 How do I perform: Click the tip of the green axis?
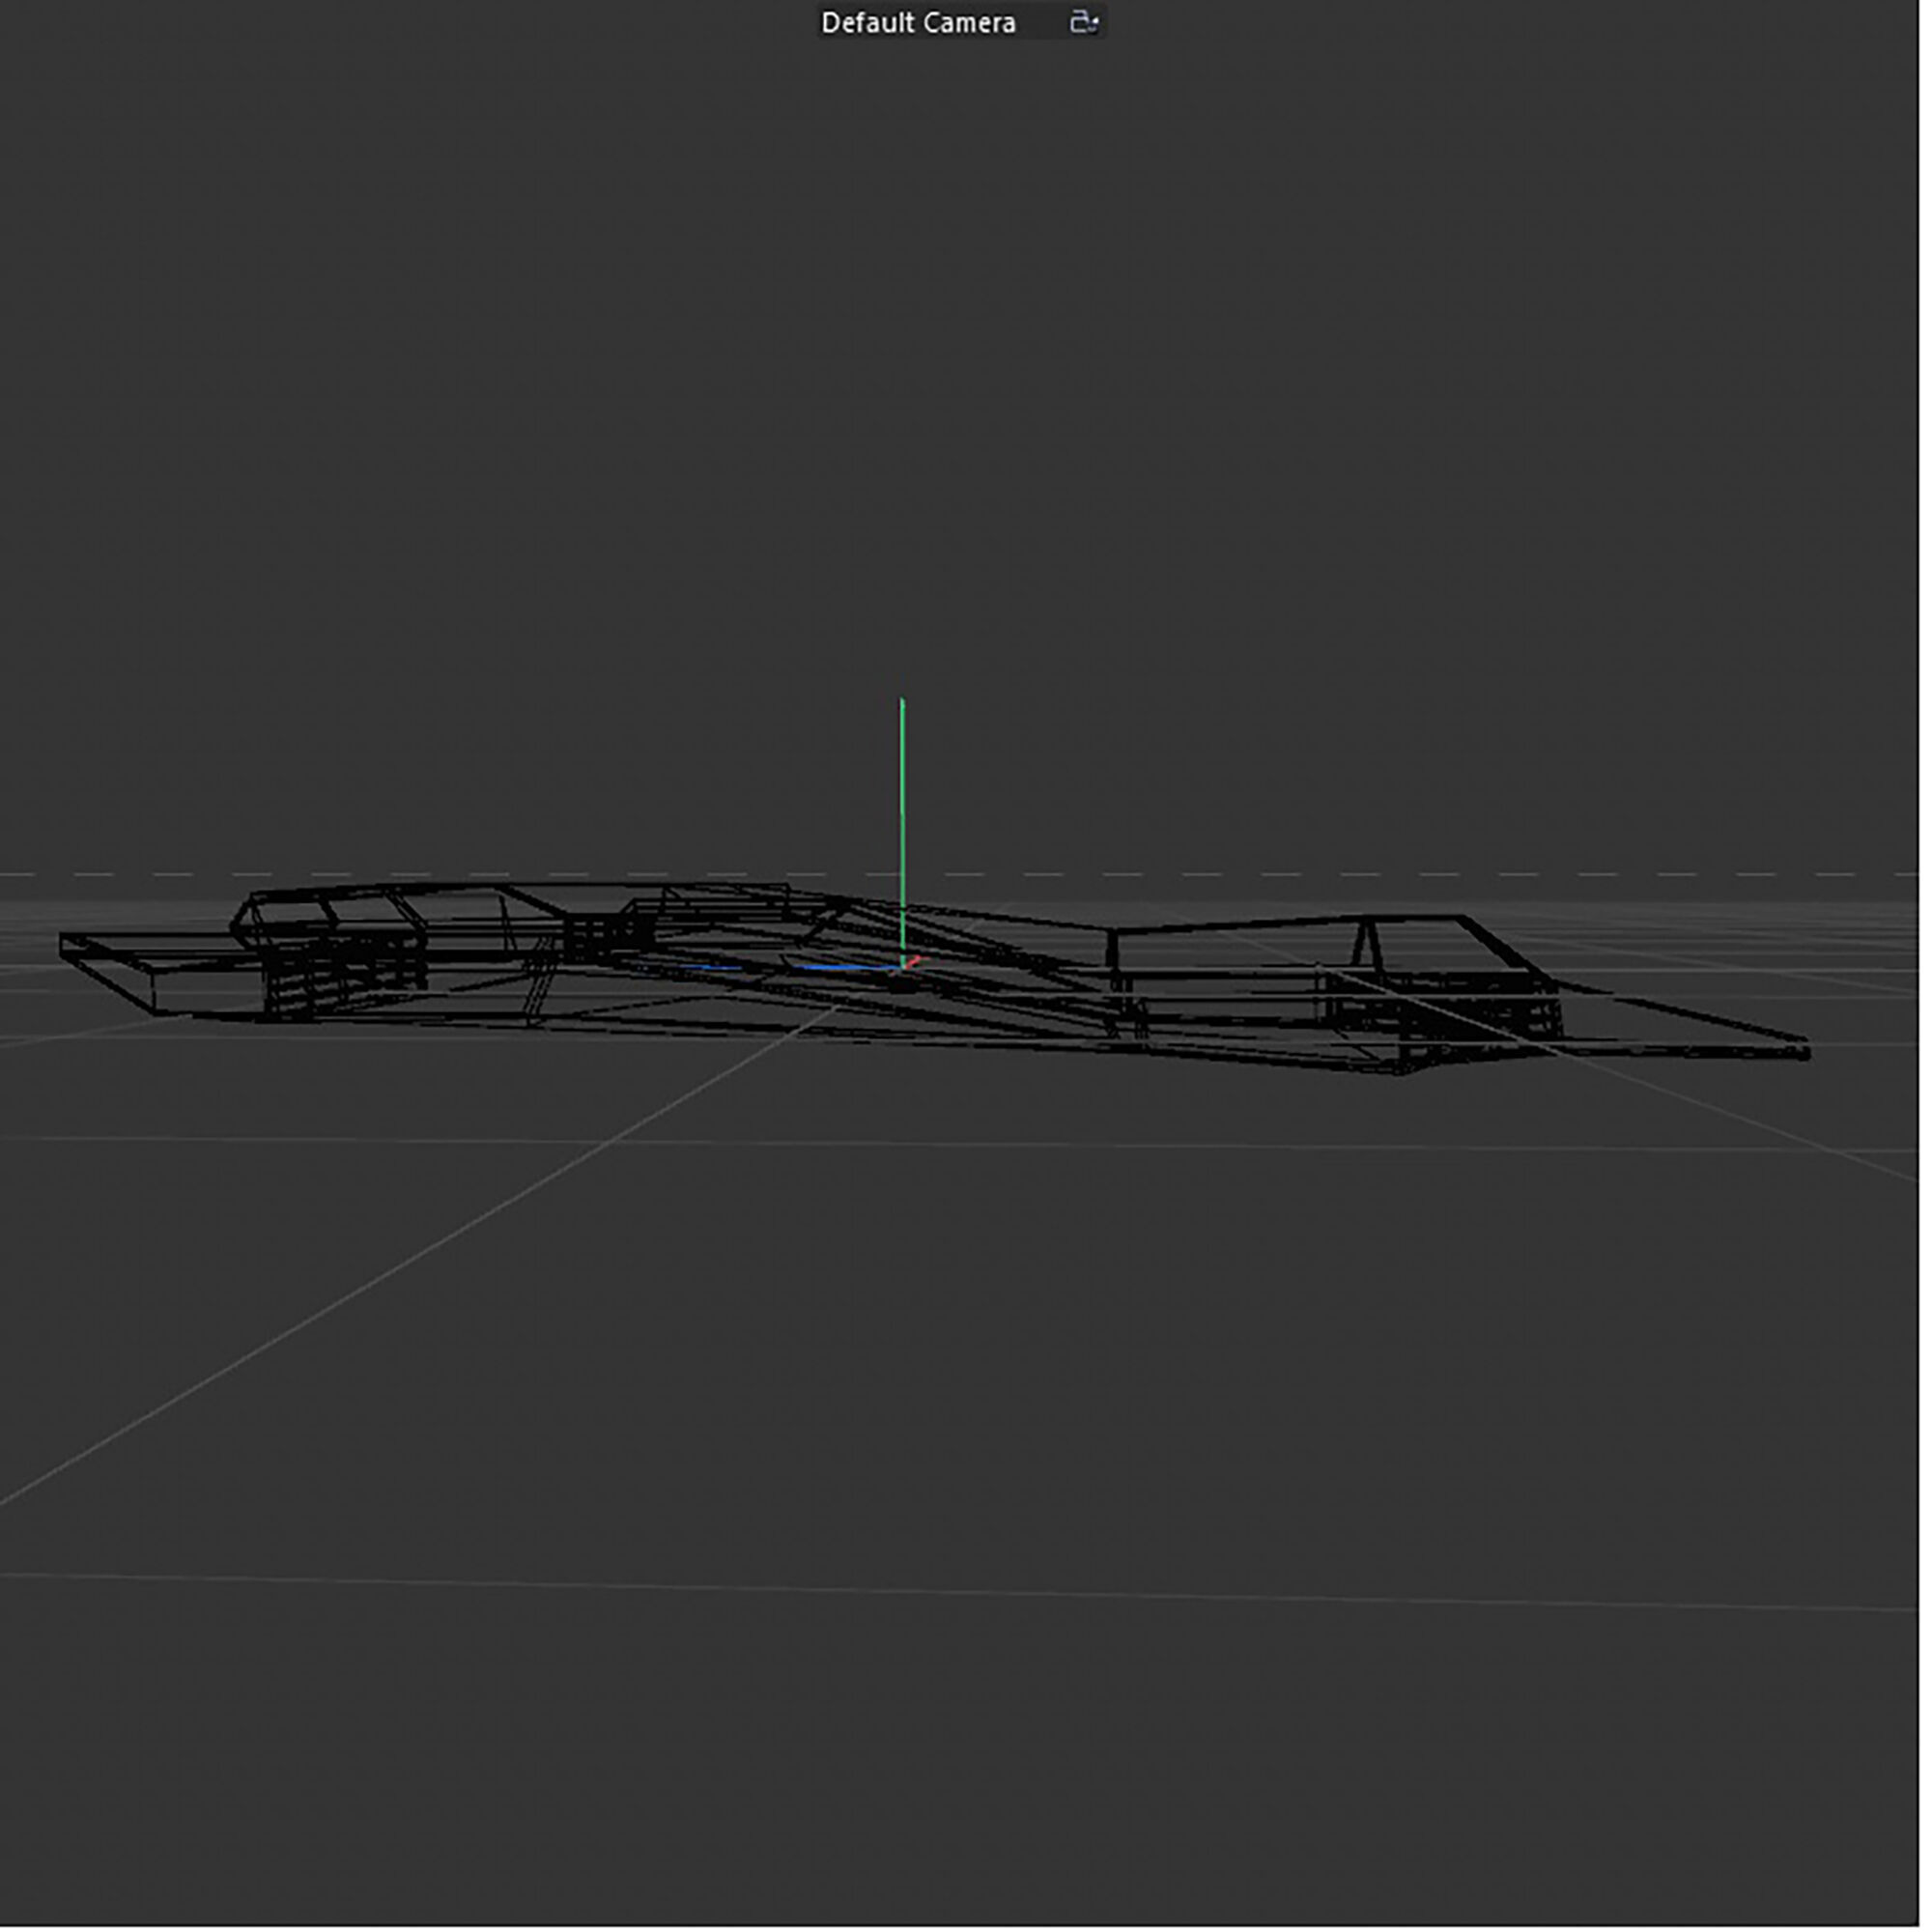pos(902,703)
